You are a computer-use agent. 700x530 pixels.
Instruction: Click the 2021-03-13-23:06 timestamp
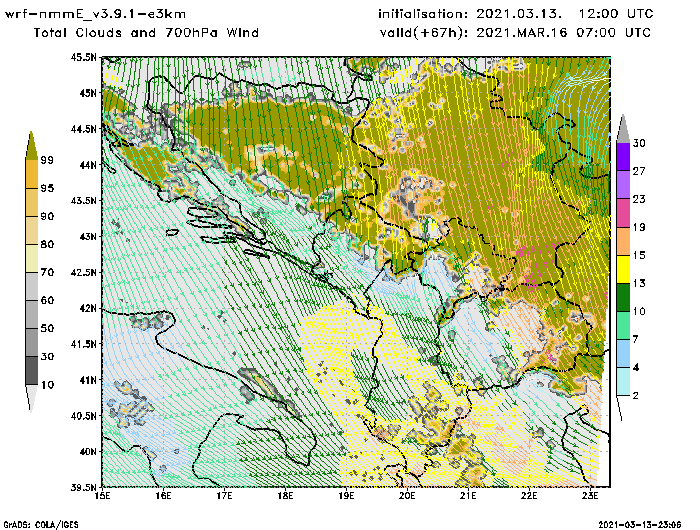pos(640,525)
